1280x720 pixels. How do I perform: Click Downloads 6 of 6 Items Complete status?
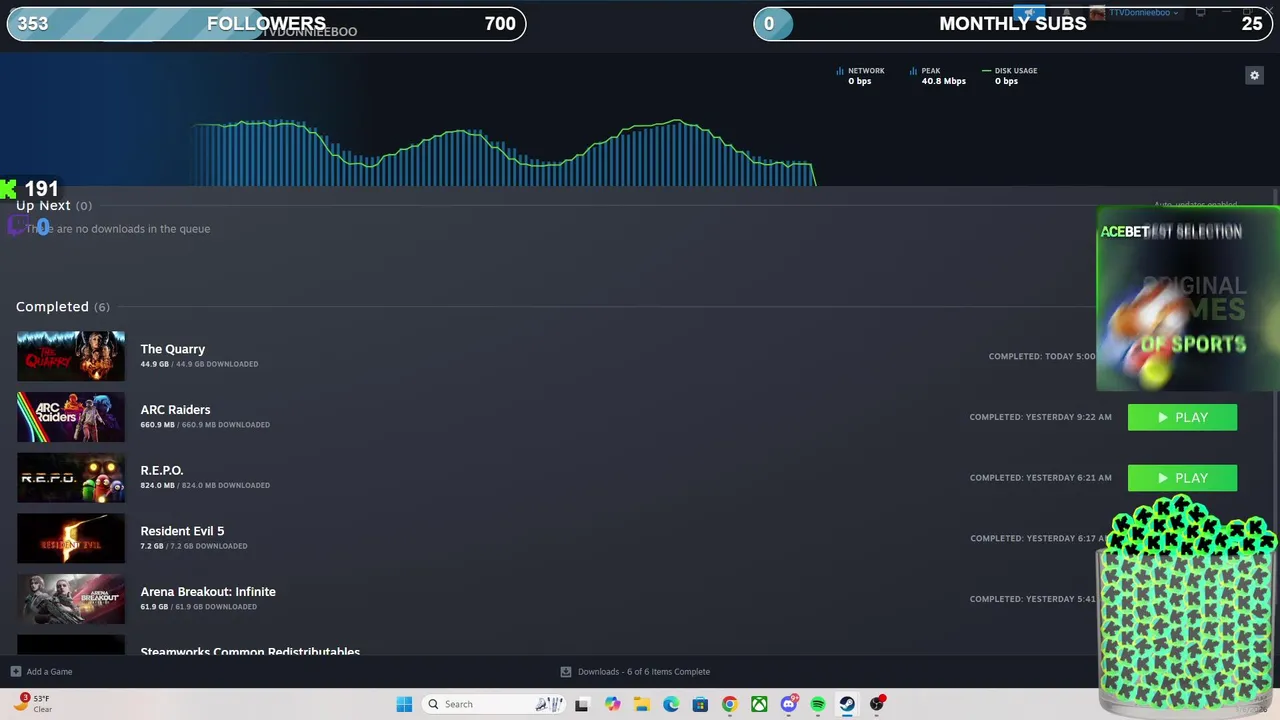point(644,672)
